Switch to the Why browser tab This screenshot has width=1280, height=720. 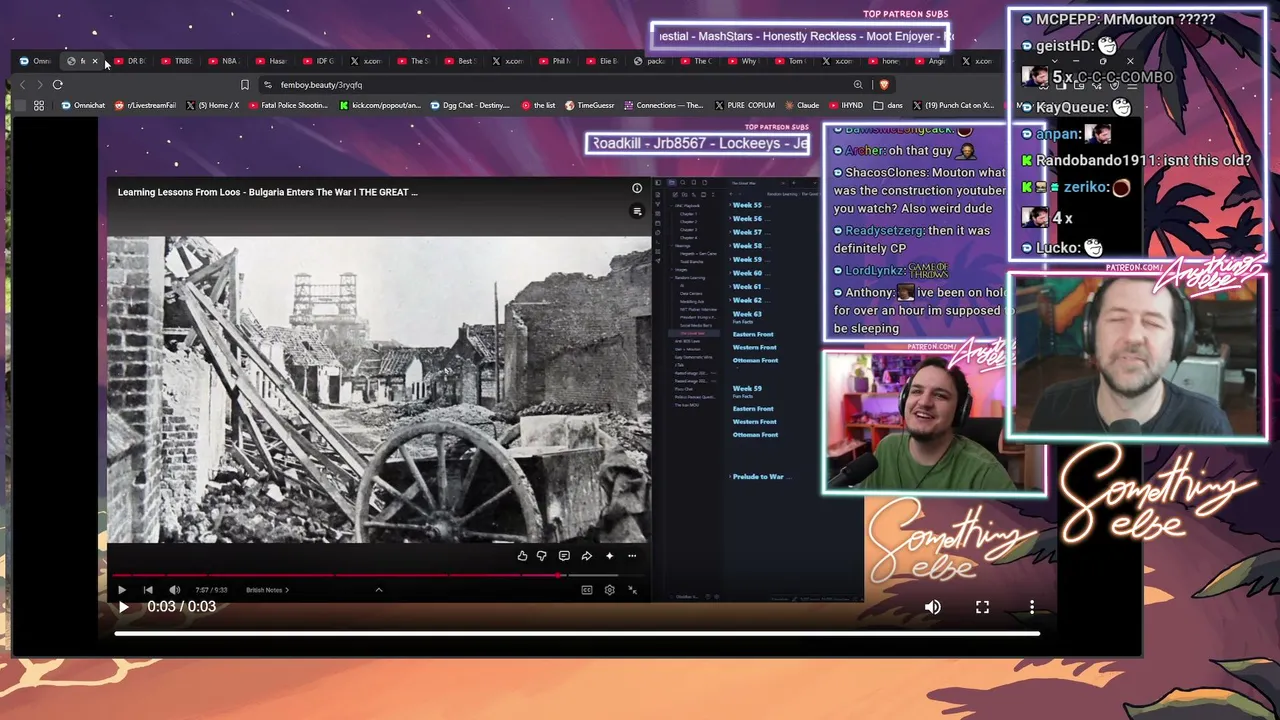[743, 61]
